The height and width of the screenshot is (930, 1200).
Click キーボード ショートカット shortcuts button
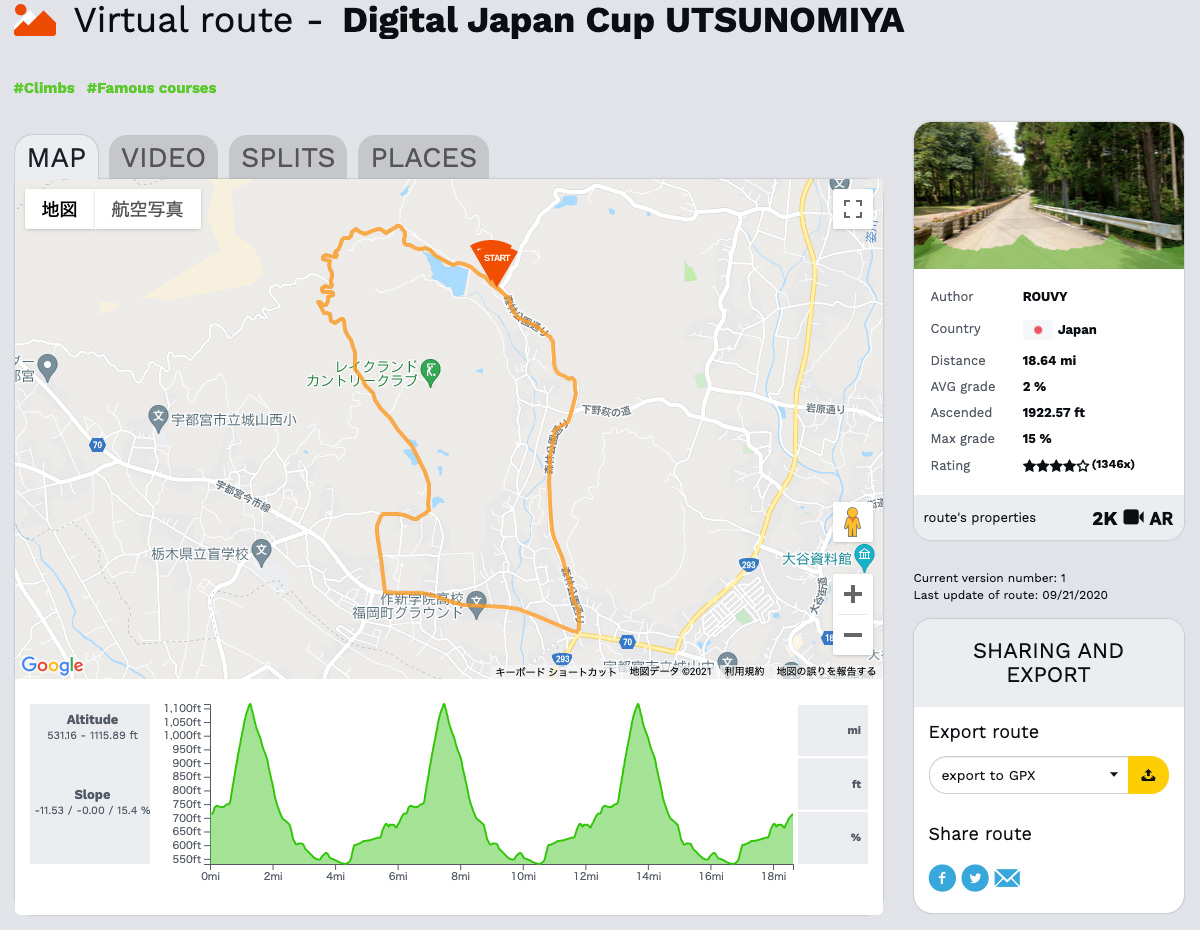(556, 671)
